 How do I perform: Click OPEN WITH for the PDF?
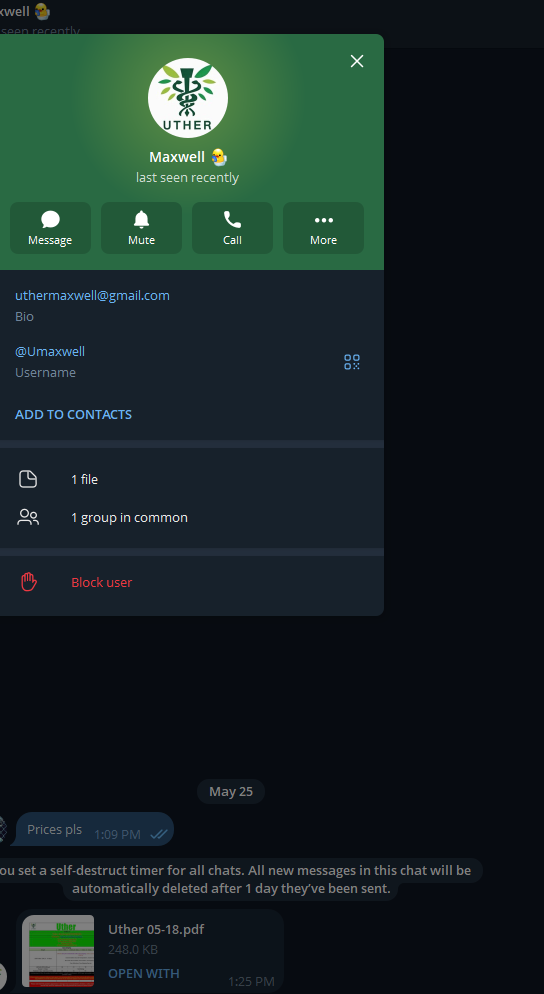[x=144, y=973]
